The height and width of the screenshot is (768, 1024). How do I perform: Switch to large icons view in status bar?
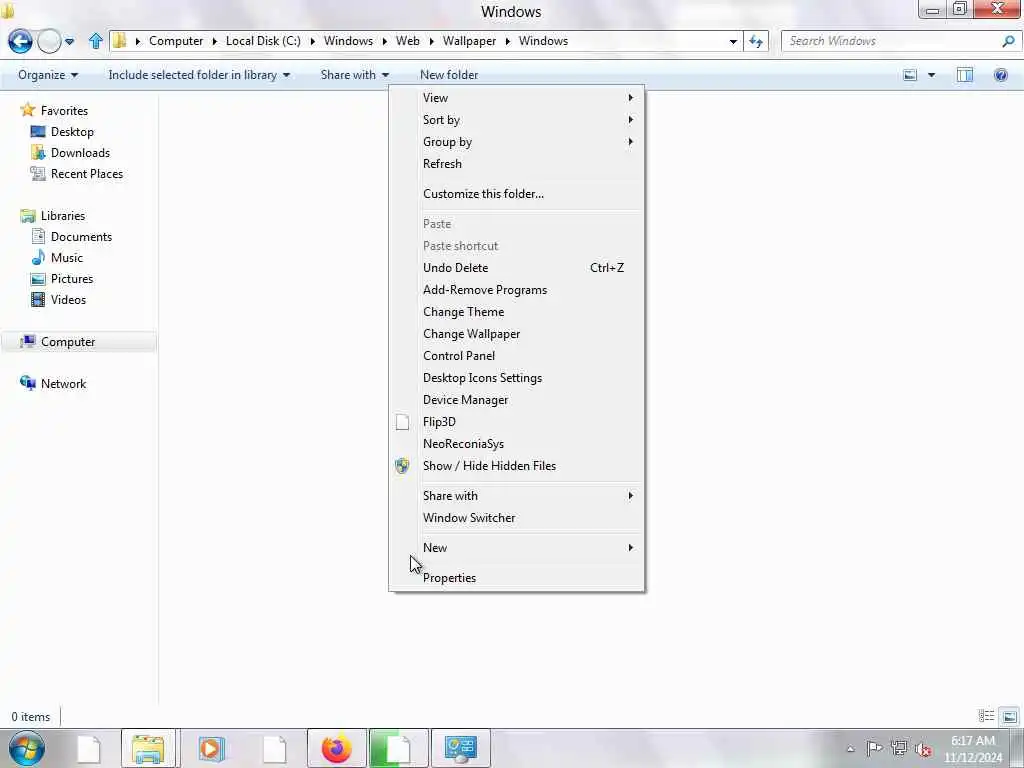[1009, 716]
